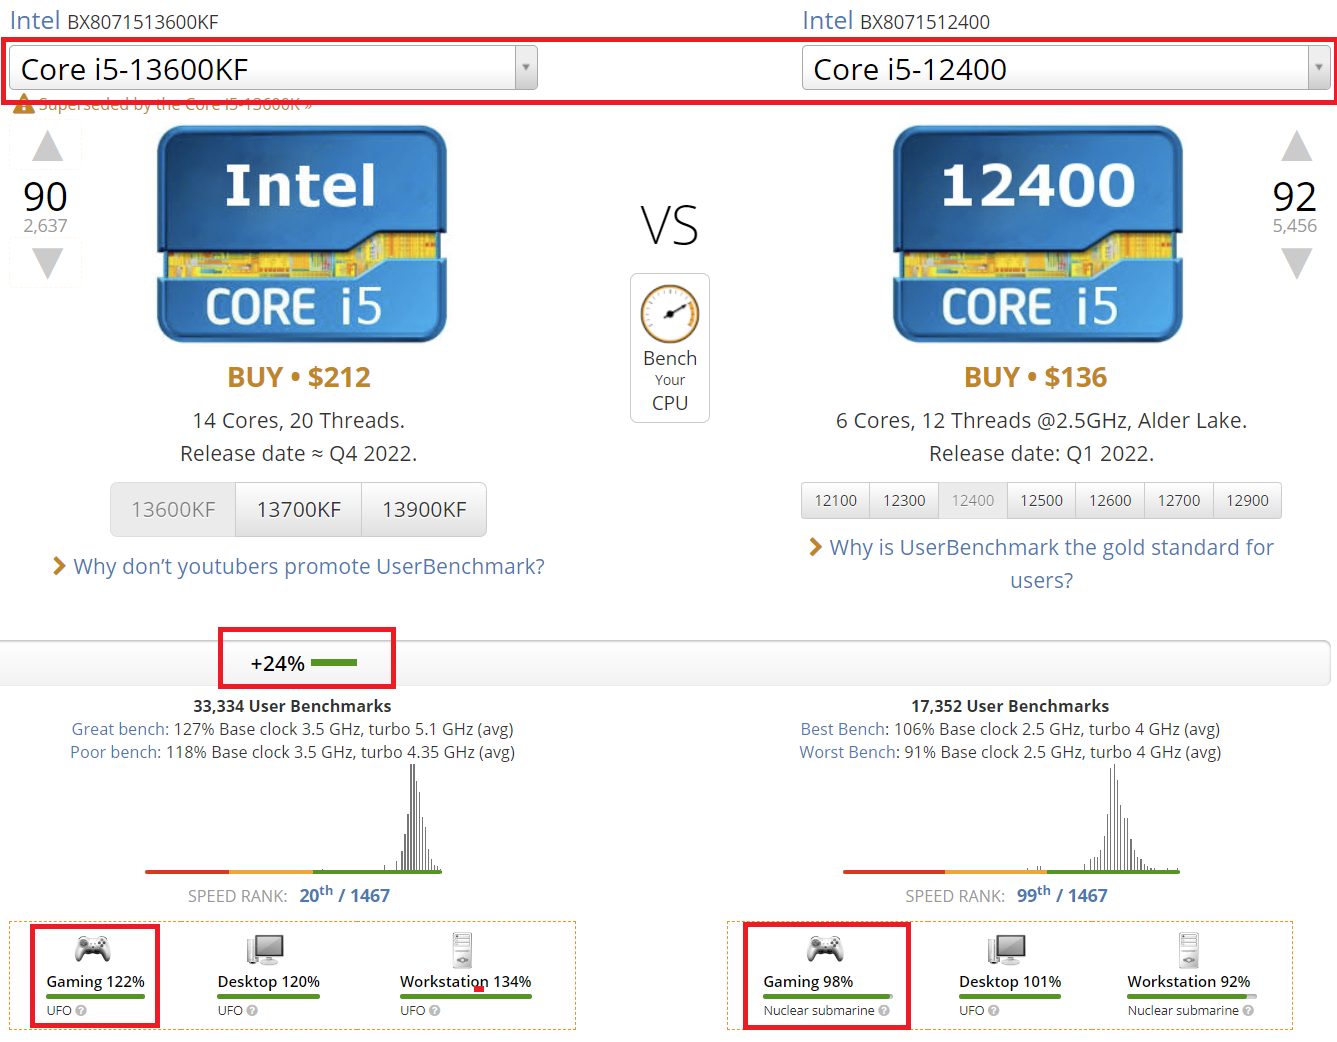Click help icon beside Nuclear submarine under Workstation 92%
Image resolution: width=1337 pixels, height=1042 pixels.
(x=1248, y=1011)
